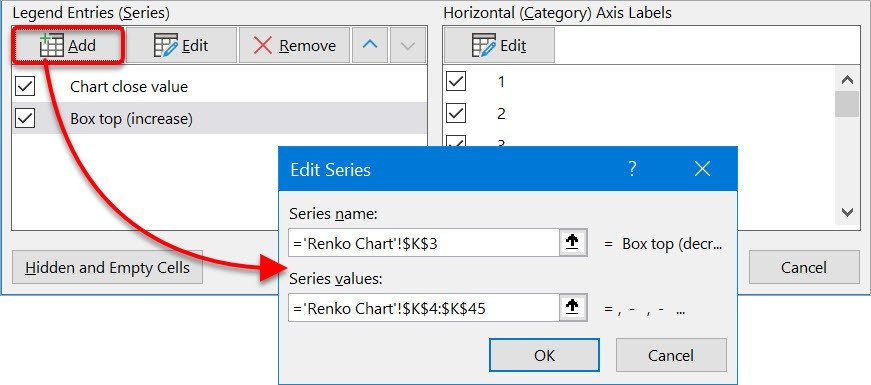This screenshot has width=871, height=385.
Task: Collapse dialog for Series values range
Action: click(x=573, y=308)
